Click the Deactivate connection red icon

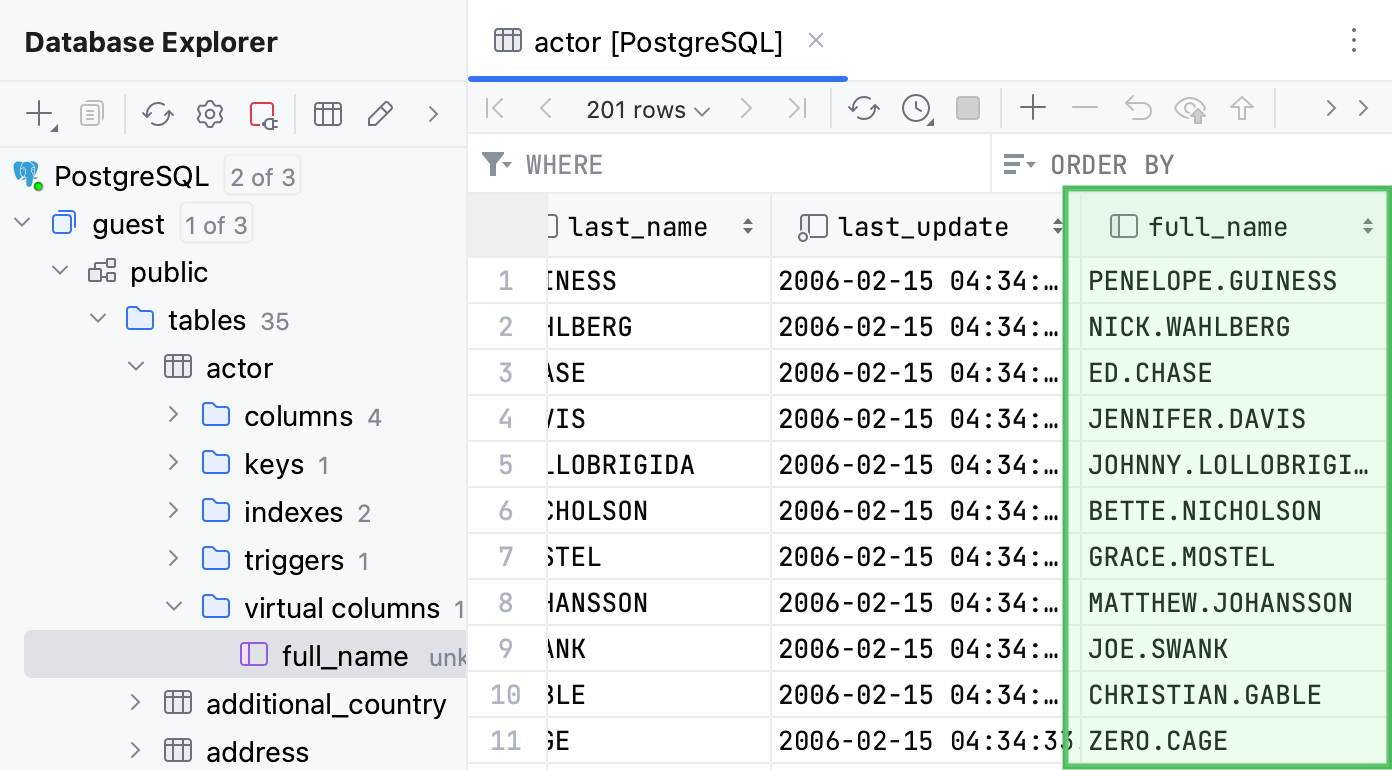(x=263, y=114)
